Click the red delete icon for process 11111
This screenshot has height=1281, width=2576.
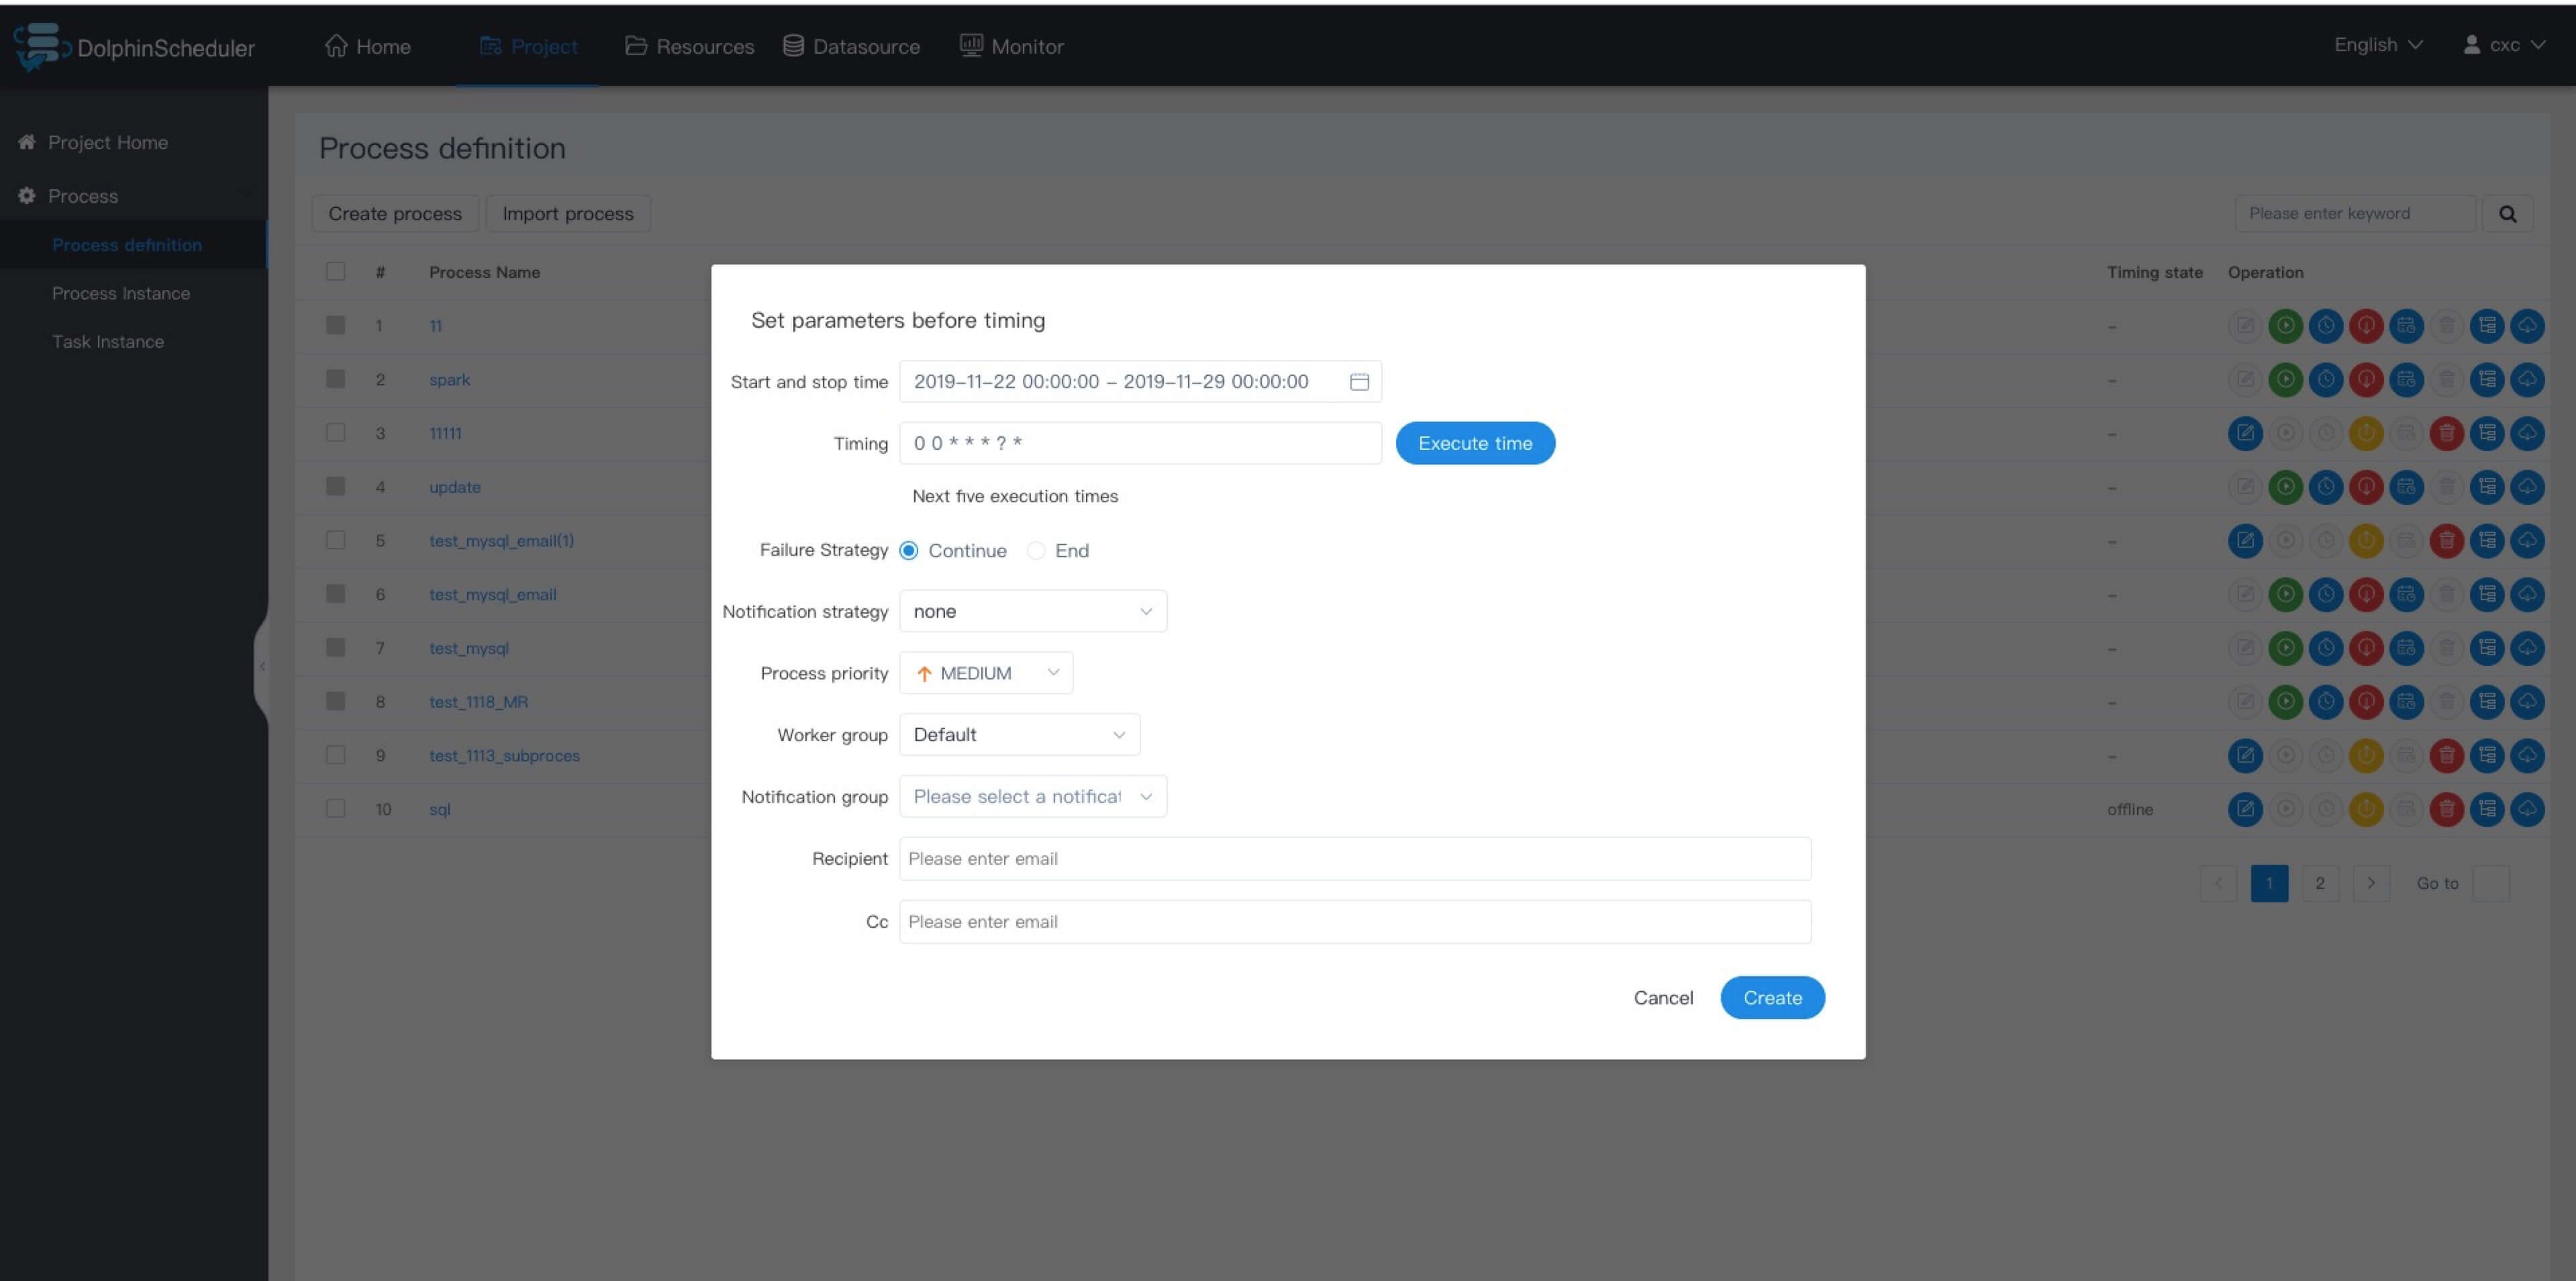click(2447, 433)
